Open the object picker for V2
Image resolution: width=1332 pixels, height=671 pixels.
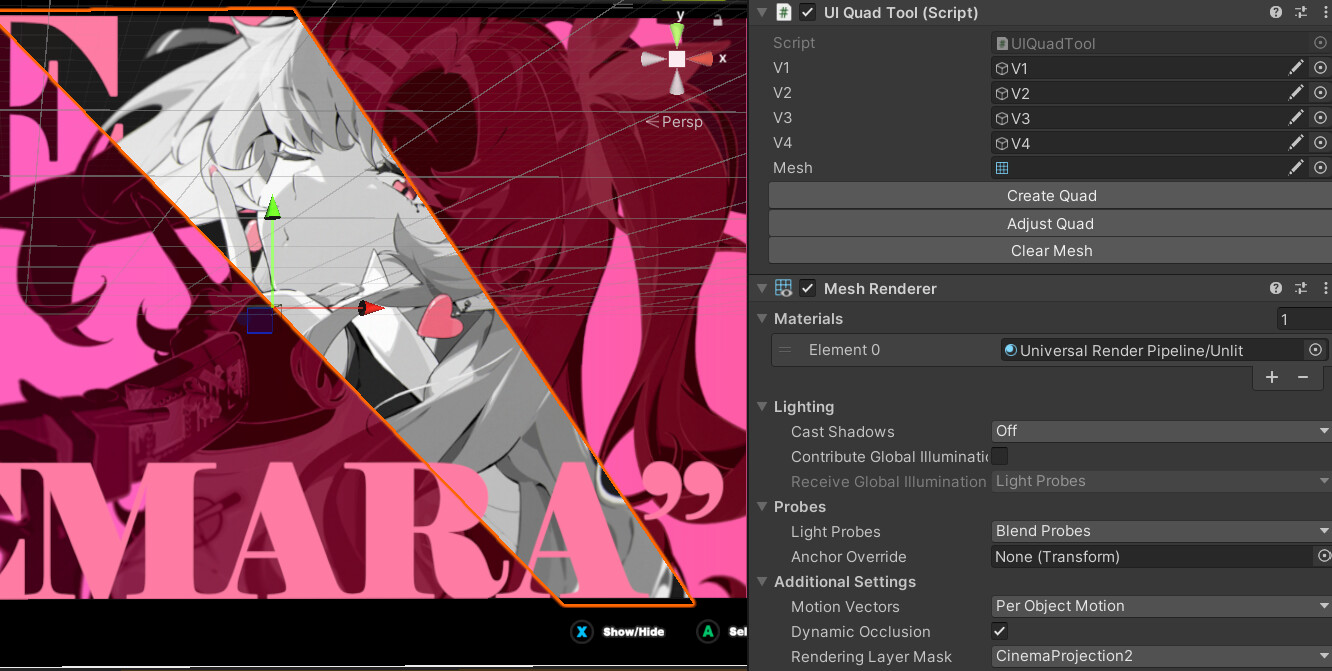(x=1320, y=93)
